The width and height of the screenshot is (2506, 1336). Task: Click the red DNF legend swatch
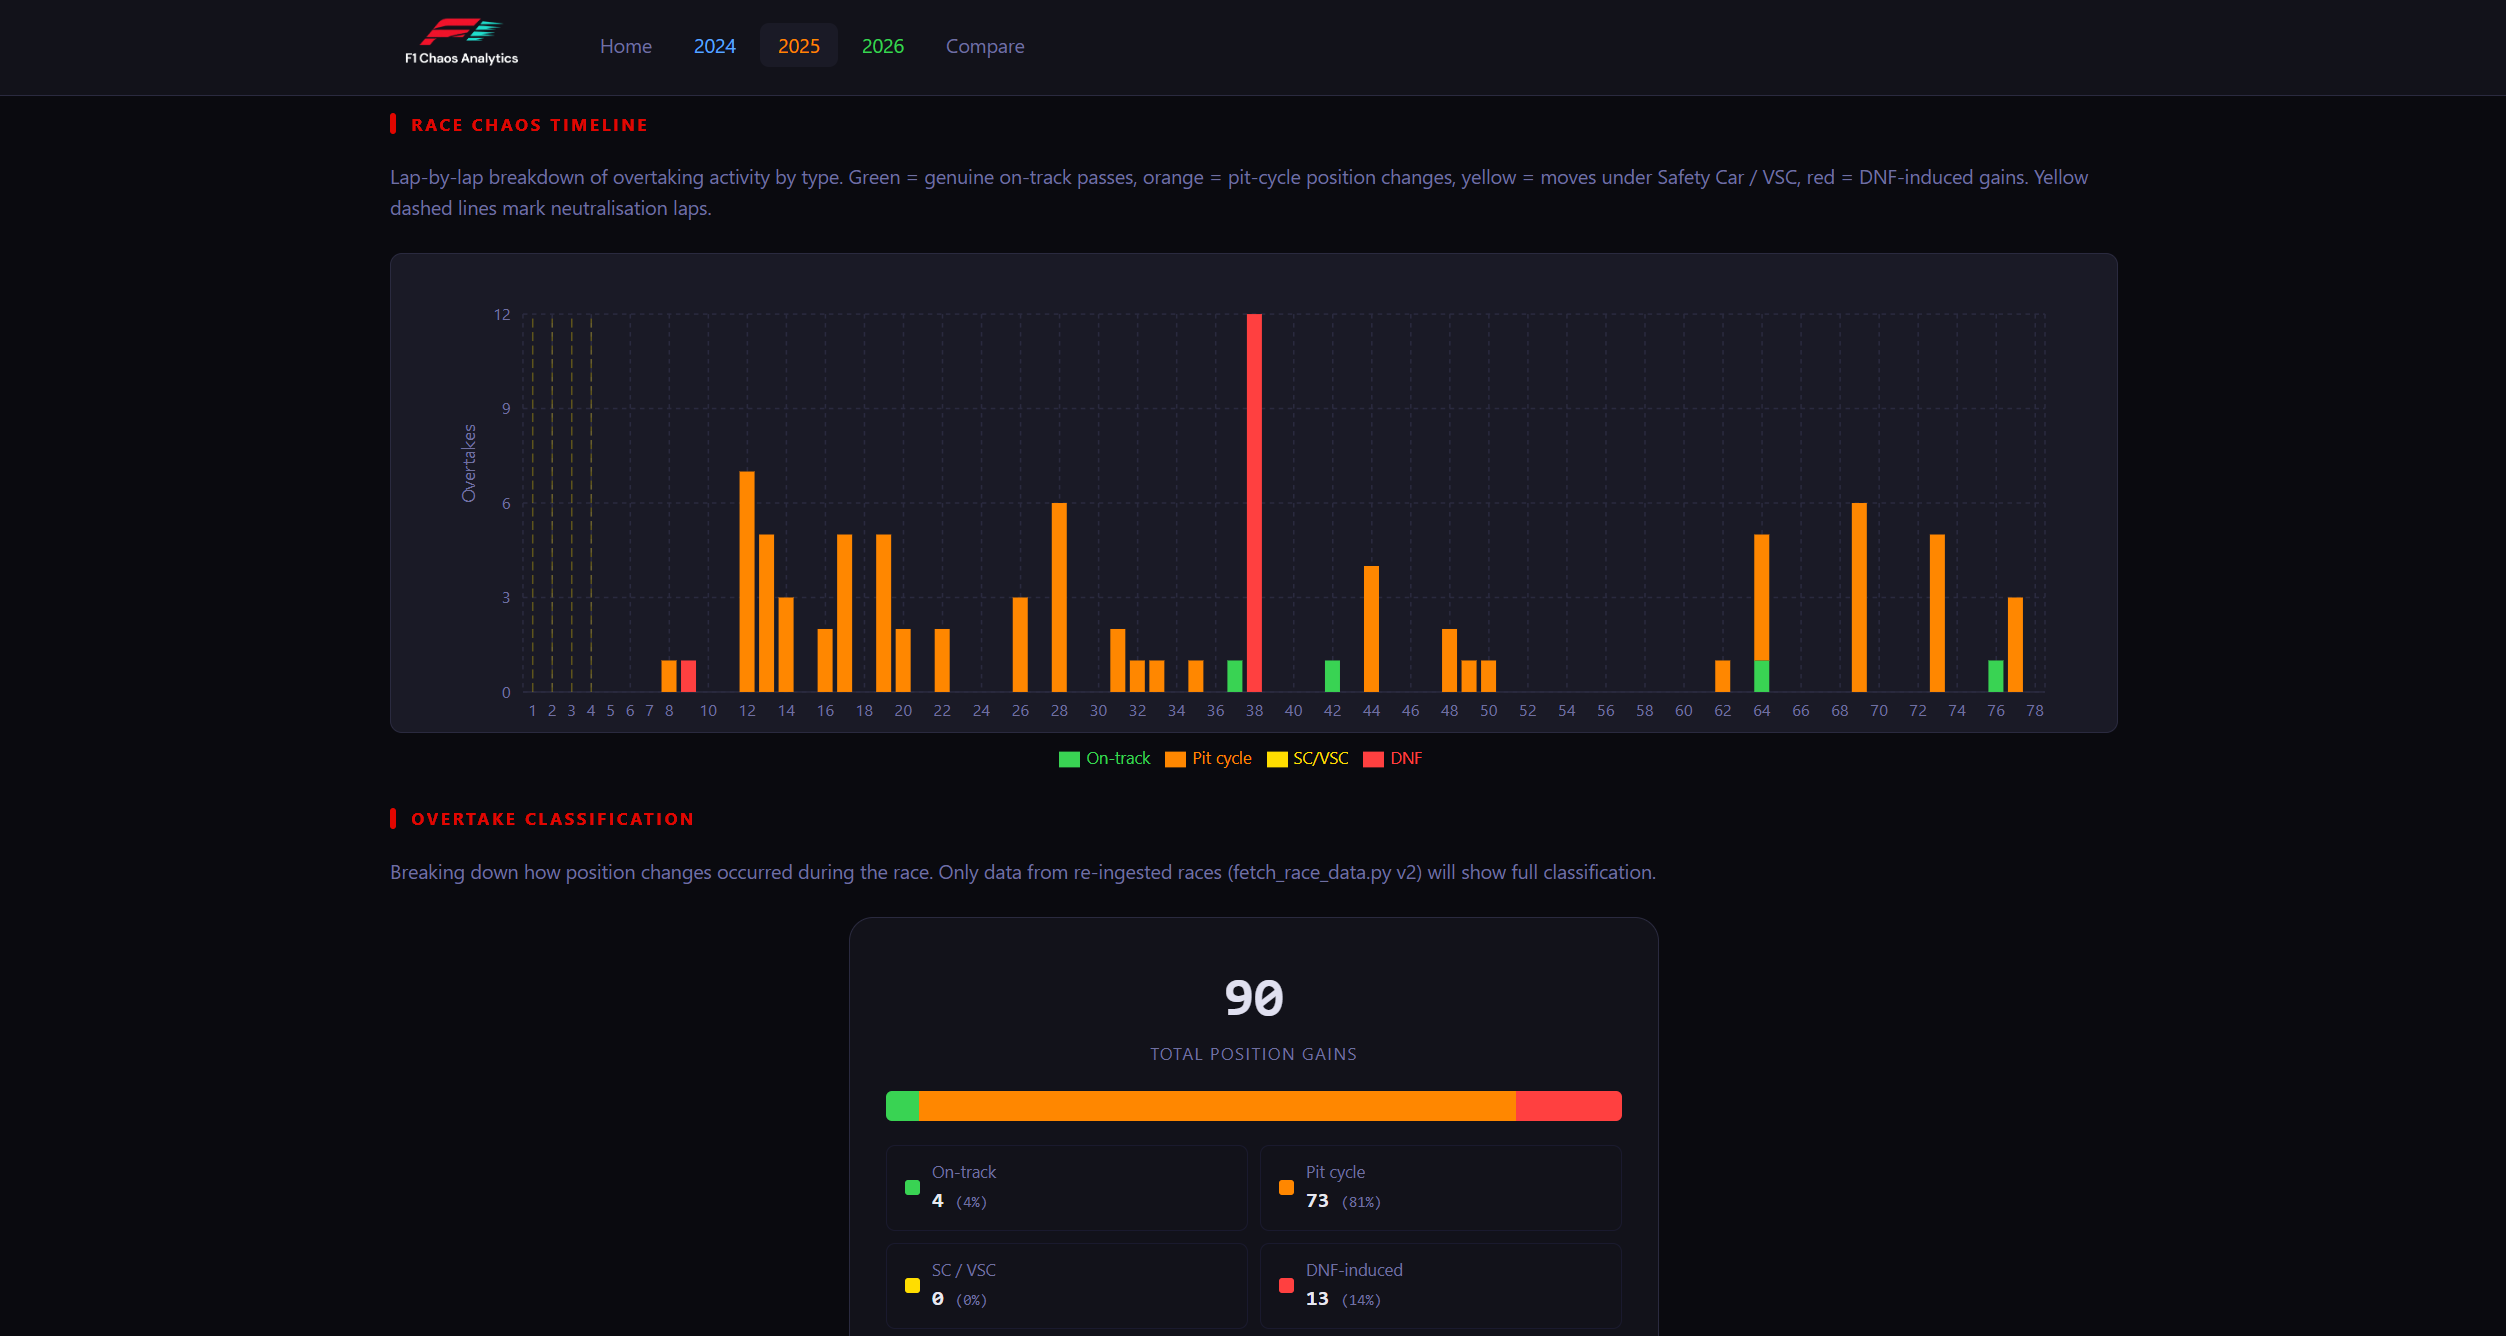[x=1371, y=758]
